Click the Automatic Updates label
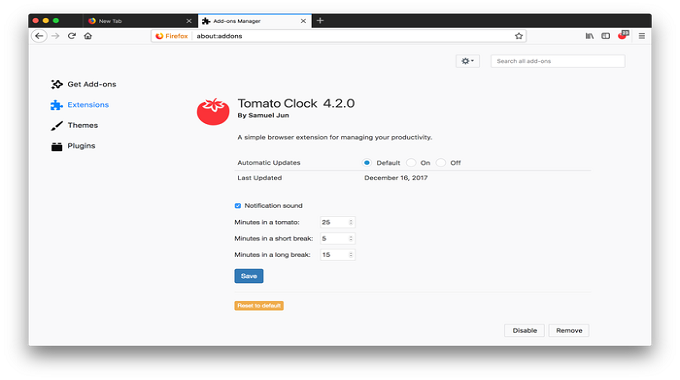 [x=269, y=163]
